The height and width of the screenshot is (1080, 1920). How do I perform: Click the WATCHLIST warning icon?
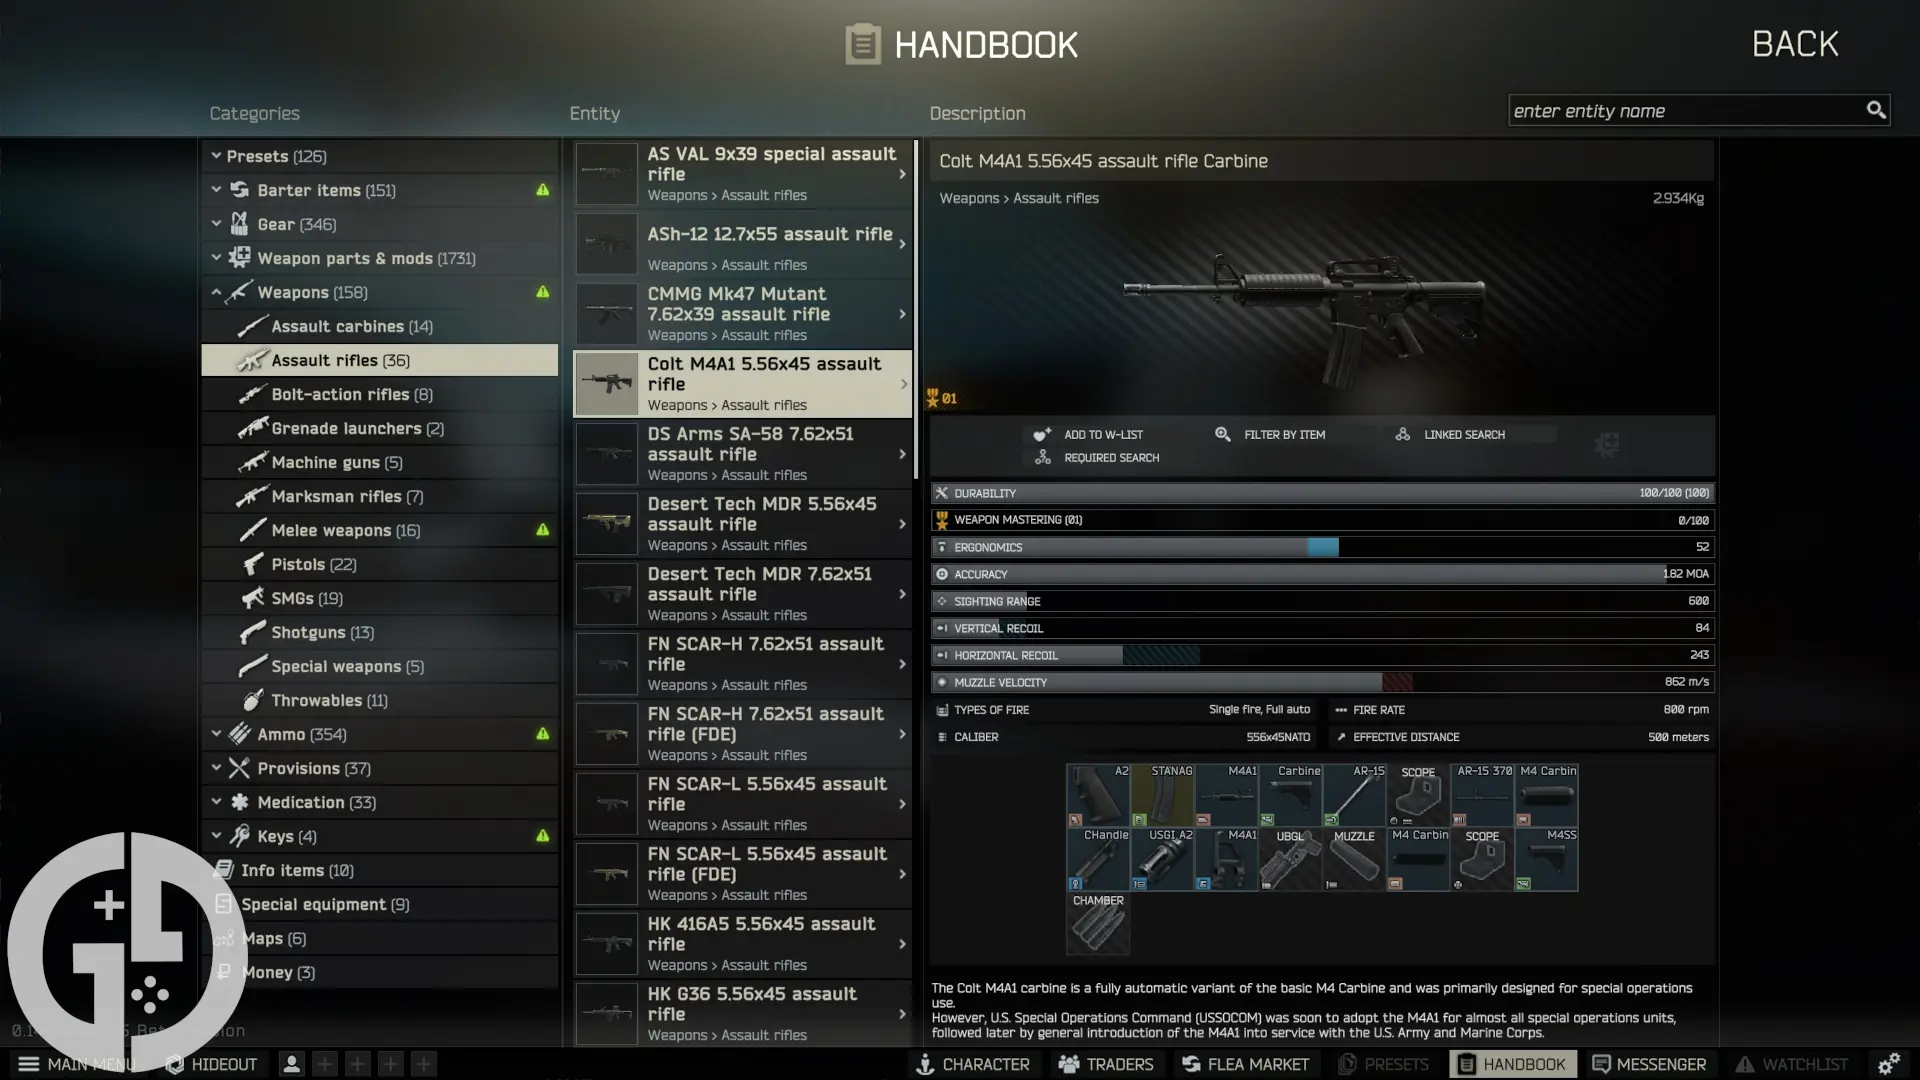1746,1064
